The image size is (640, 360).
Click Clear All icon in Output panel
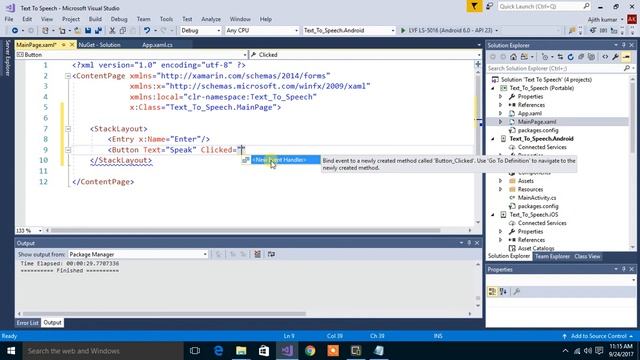258,254
